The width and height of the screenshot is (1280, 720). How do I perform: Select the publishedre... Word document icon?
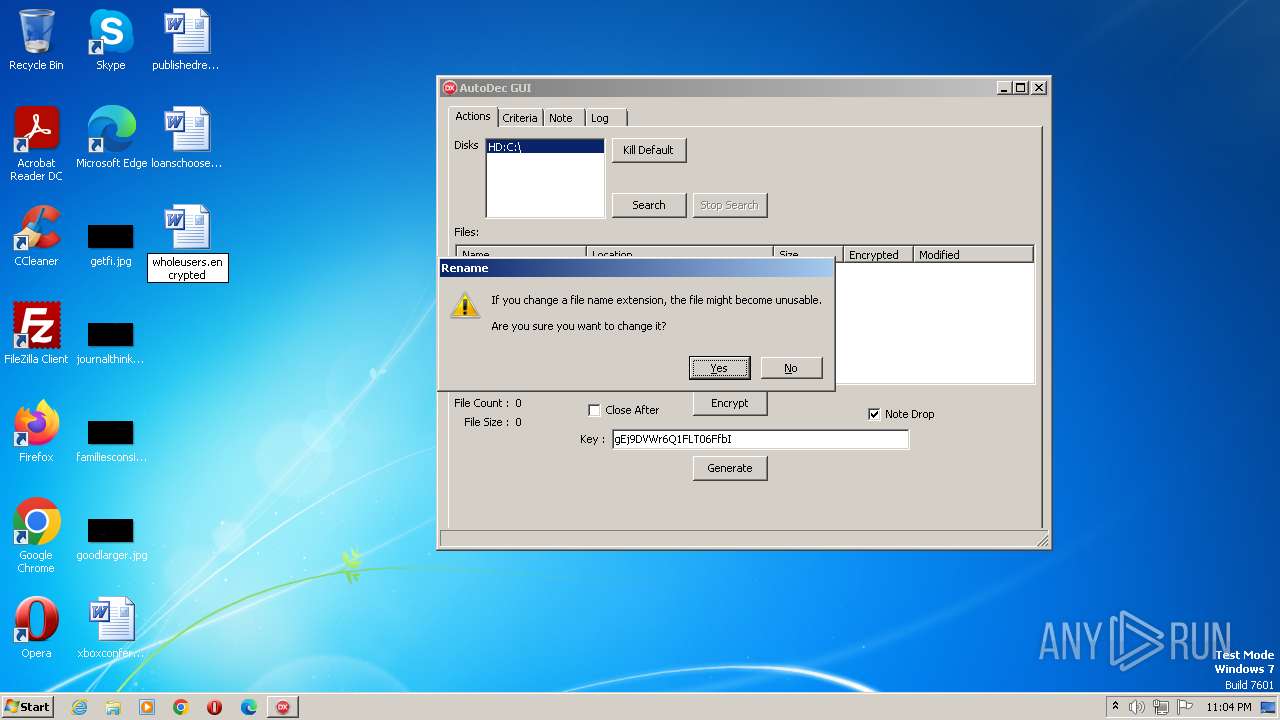(186, 40)
